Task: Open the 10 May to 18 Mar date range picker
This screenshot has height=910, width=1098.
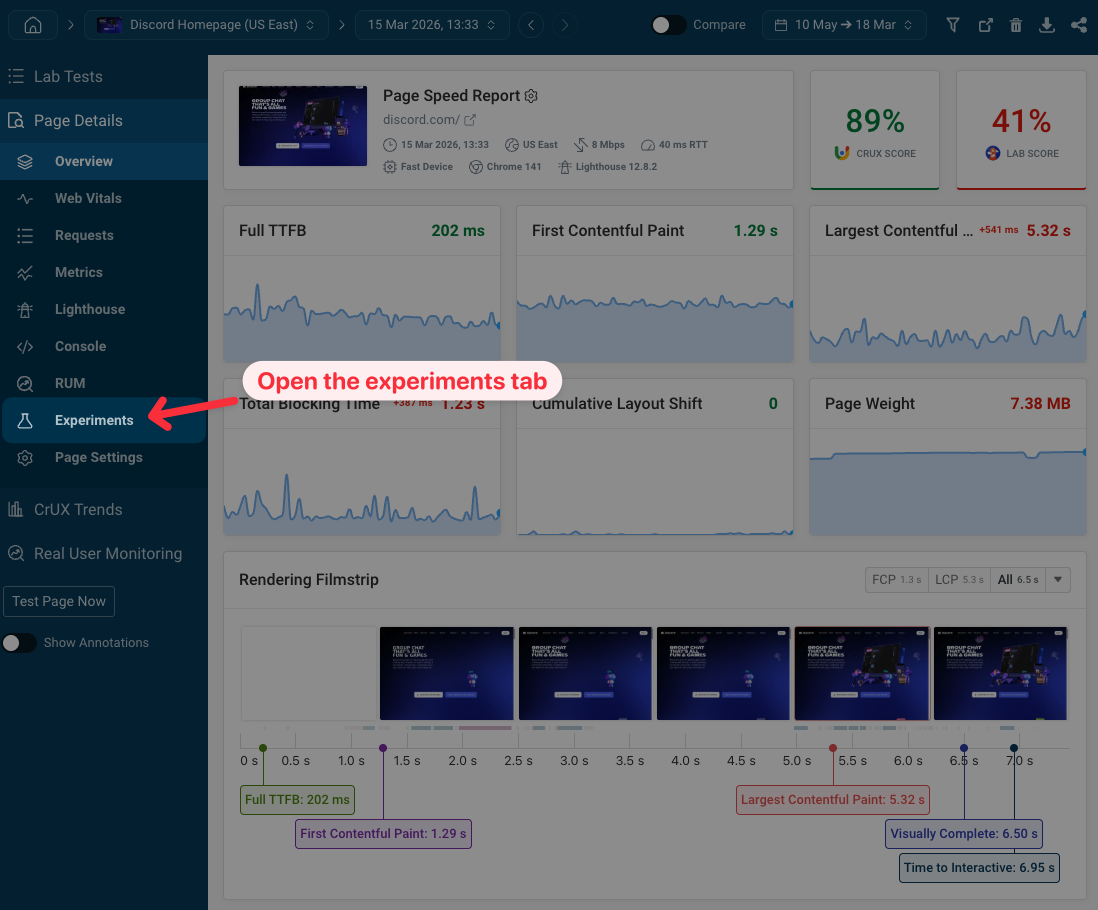Action: click(843, 25)
